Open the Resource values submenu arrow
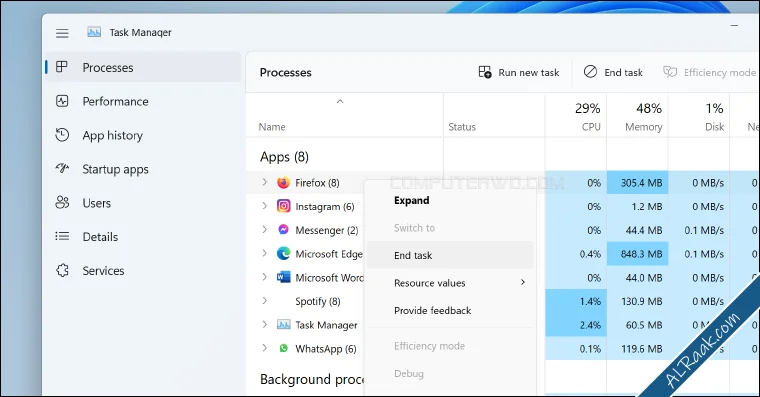The width and height of the screenshot is (760, 397). tap(522, 283)
